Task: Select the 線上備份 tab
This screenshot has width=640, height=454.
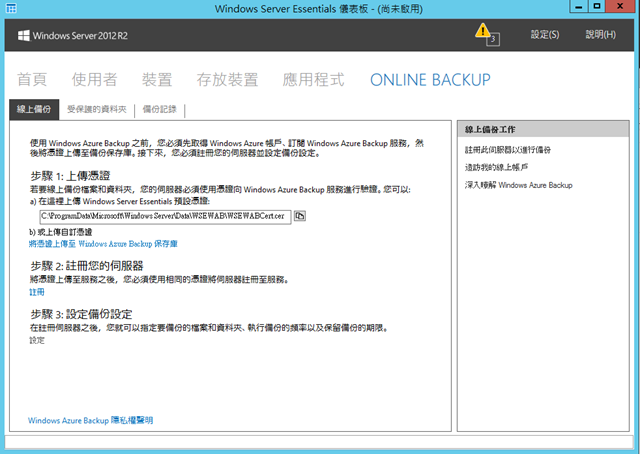Action: tap(34, 109)
